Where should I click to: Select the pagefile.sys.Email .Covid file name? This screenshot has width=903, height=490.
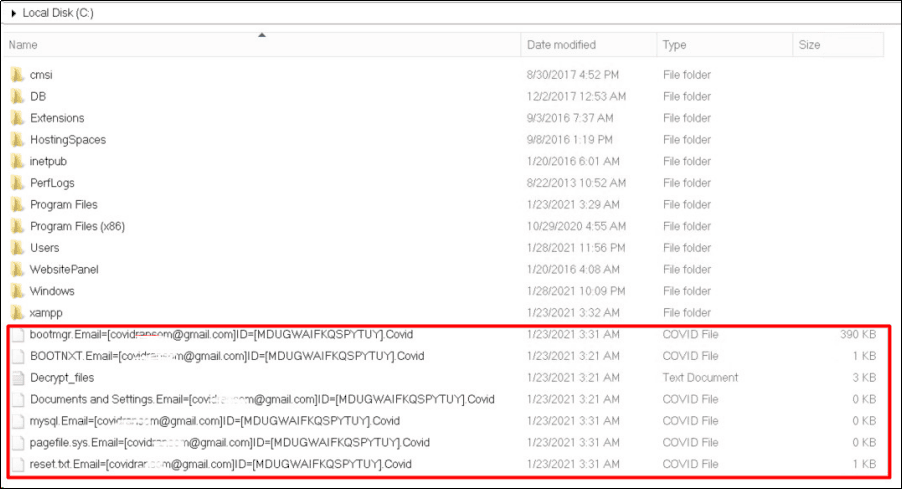pyautogui.click(x=230, y=443)
